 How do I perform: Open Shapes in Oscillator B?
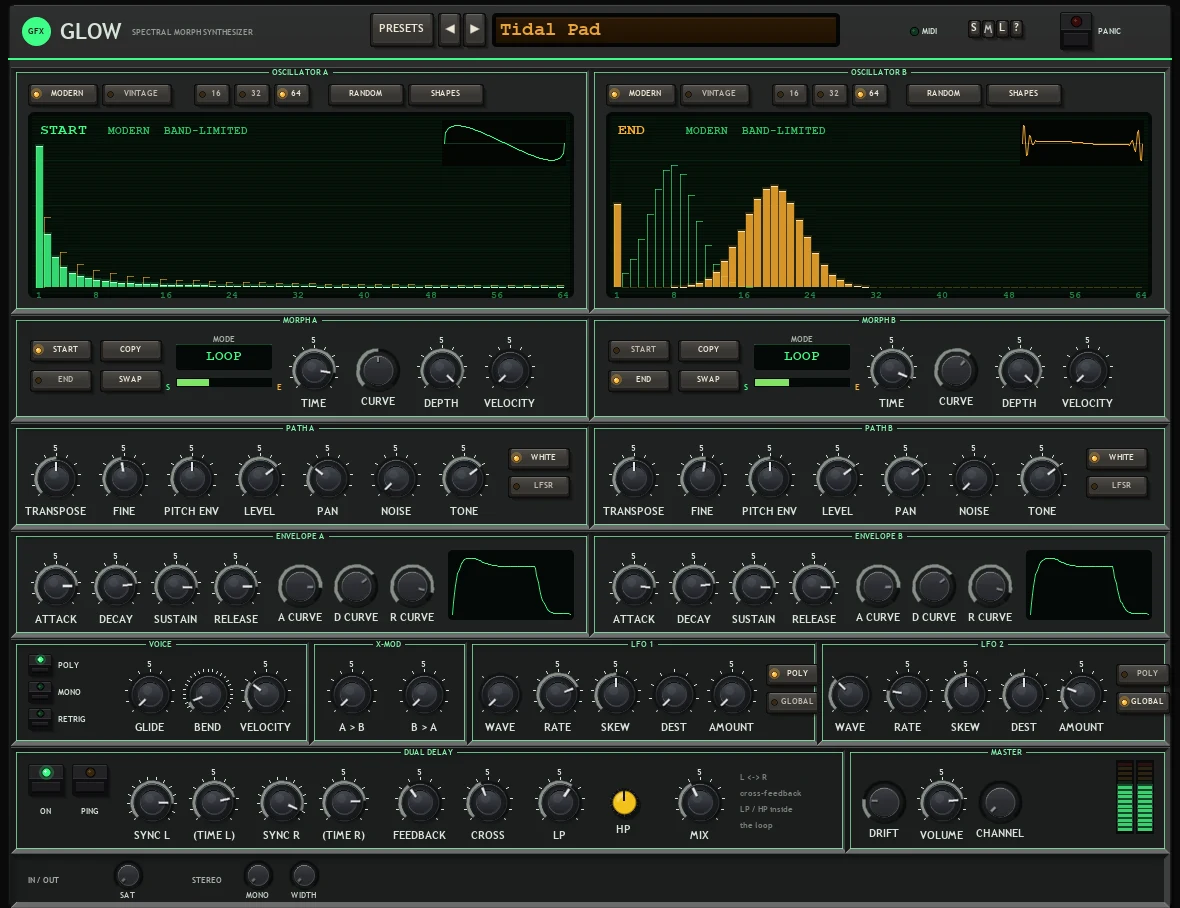point(1023,93)
